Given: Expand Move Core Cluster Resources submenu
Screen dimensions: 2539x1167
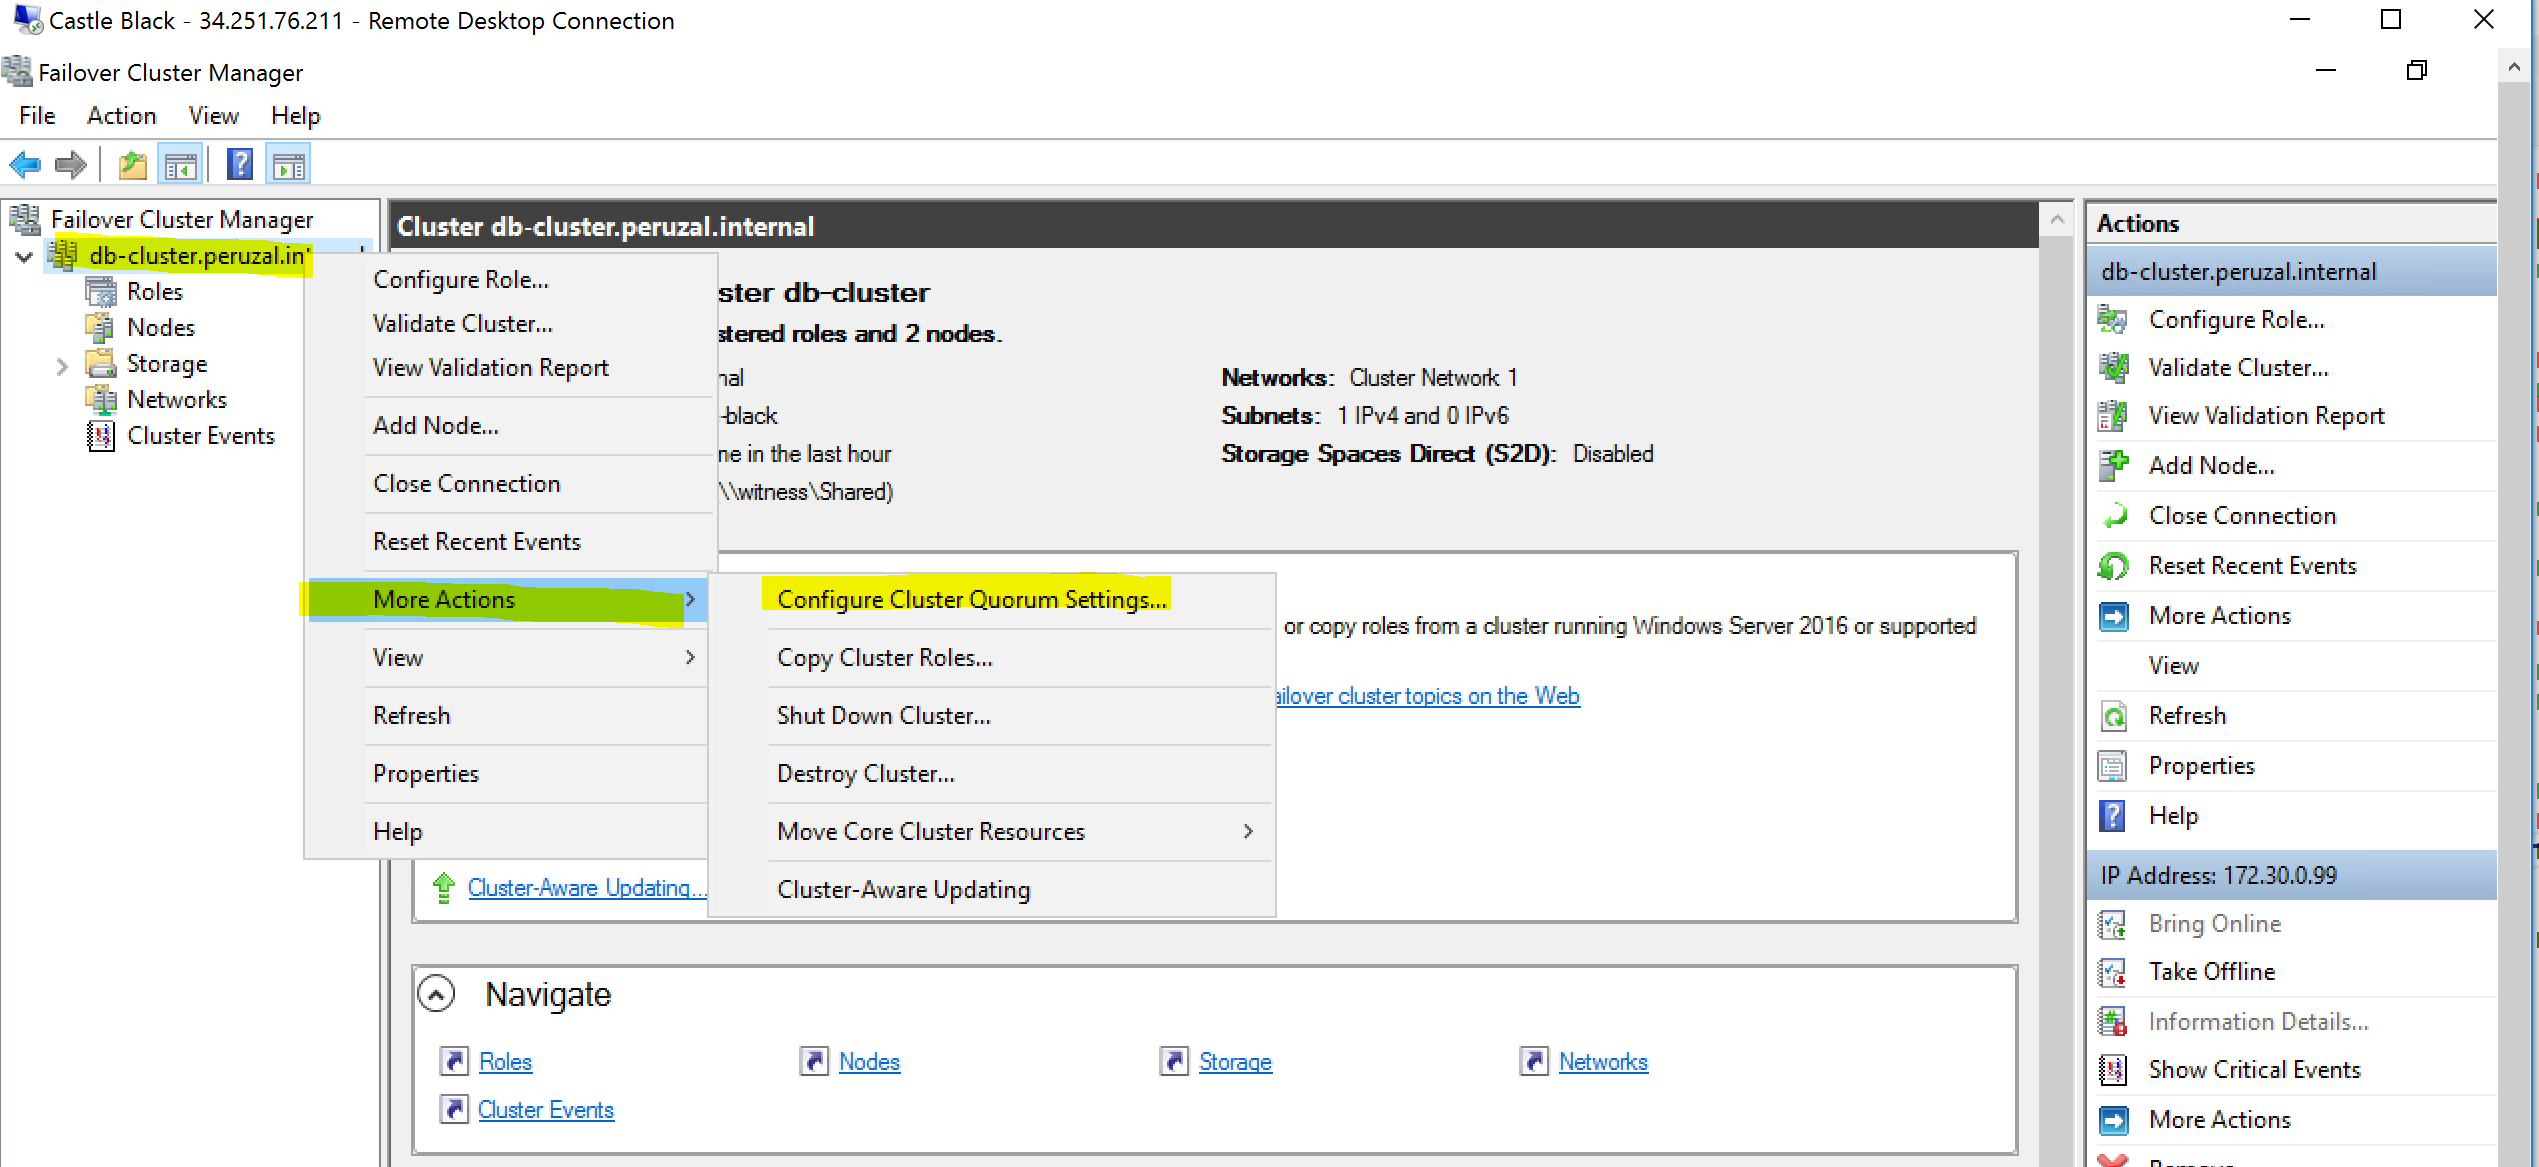Looking at the screenshot, I should point(1248,831).
